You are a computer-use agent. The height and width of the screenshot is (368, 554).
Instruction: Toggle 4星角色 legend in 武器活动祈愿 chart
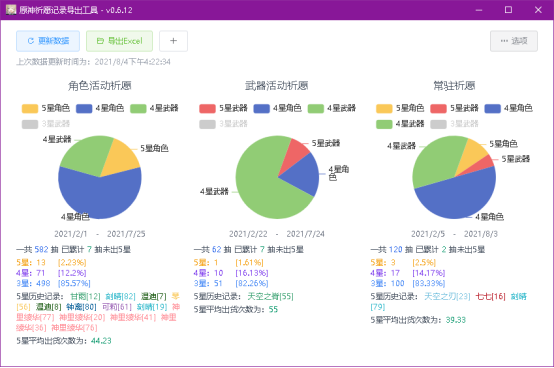277,108
